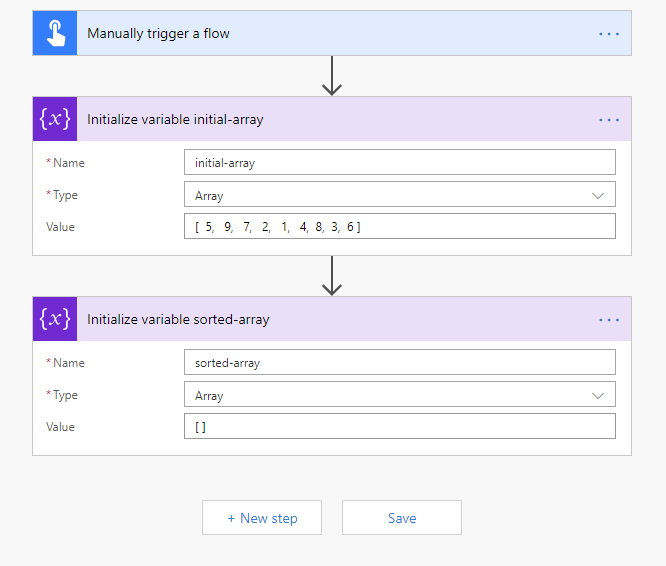Click the variable icon on initial-array card
Viewport: 666px width, 566px height.
[x=54, y=119]
